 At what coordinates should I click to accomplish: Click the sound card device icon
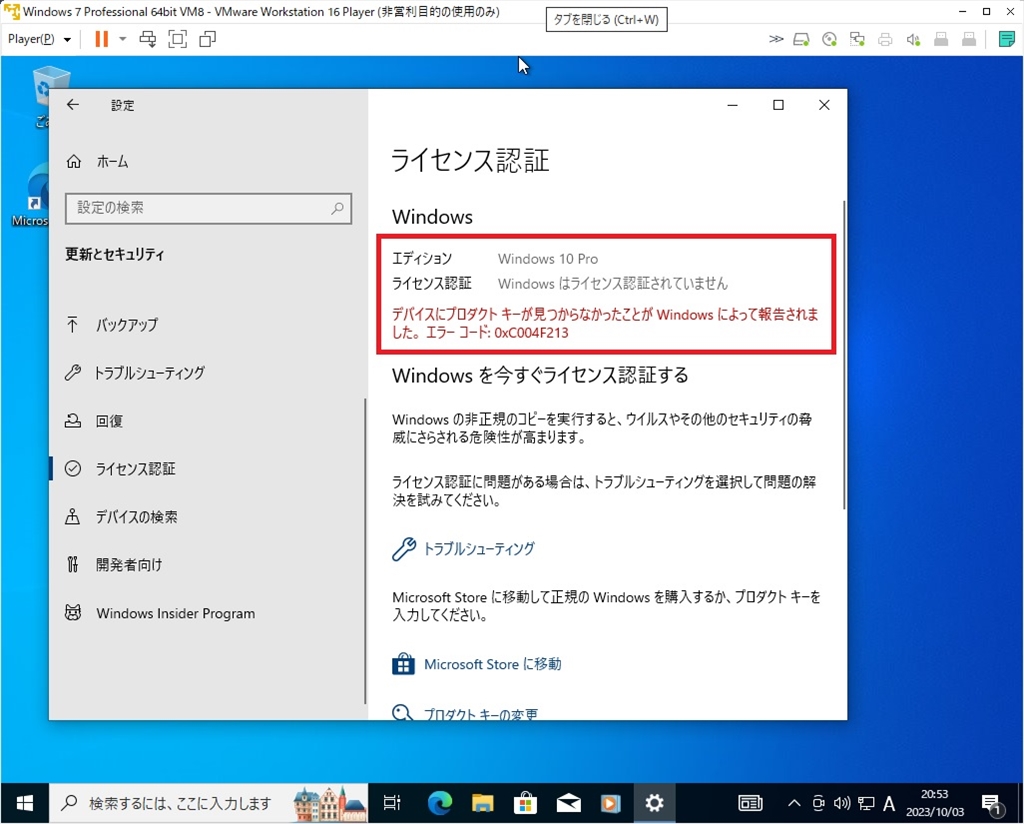pyautogui.click(x=913, y=40)
